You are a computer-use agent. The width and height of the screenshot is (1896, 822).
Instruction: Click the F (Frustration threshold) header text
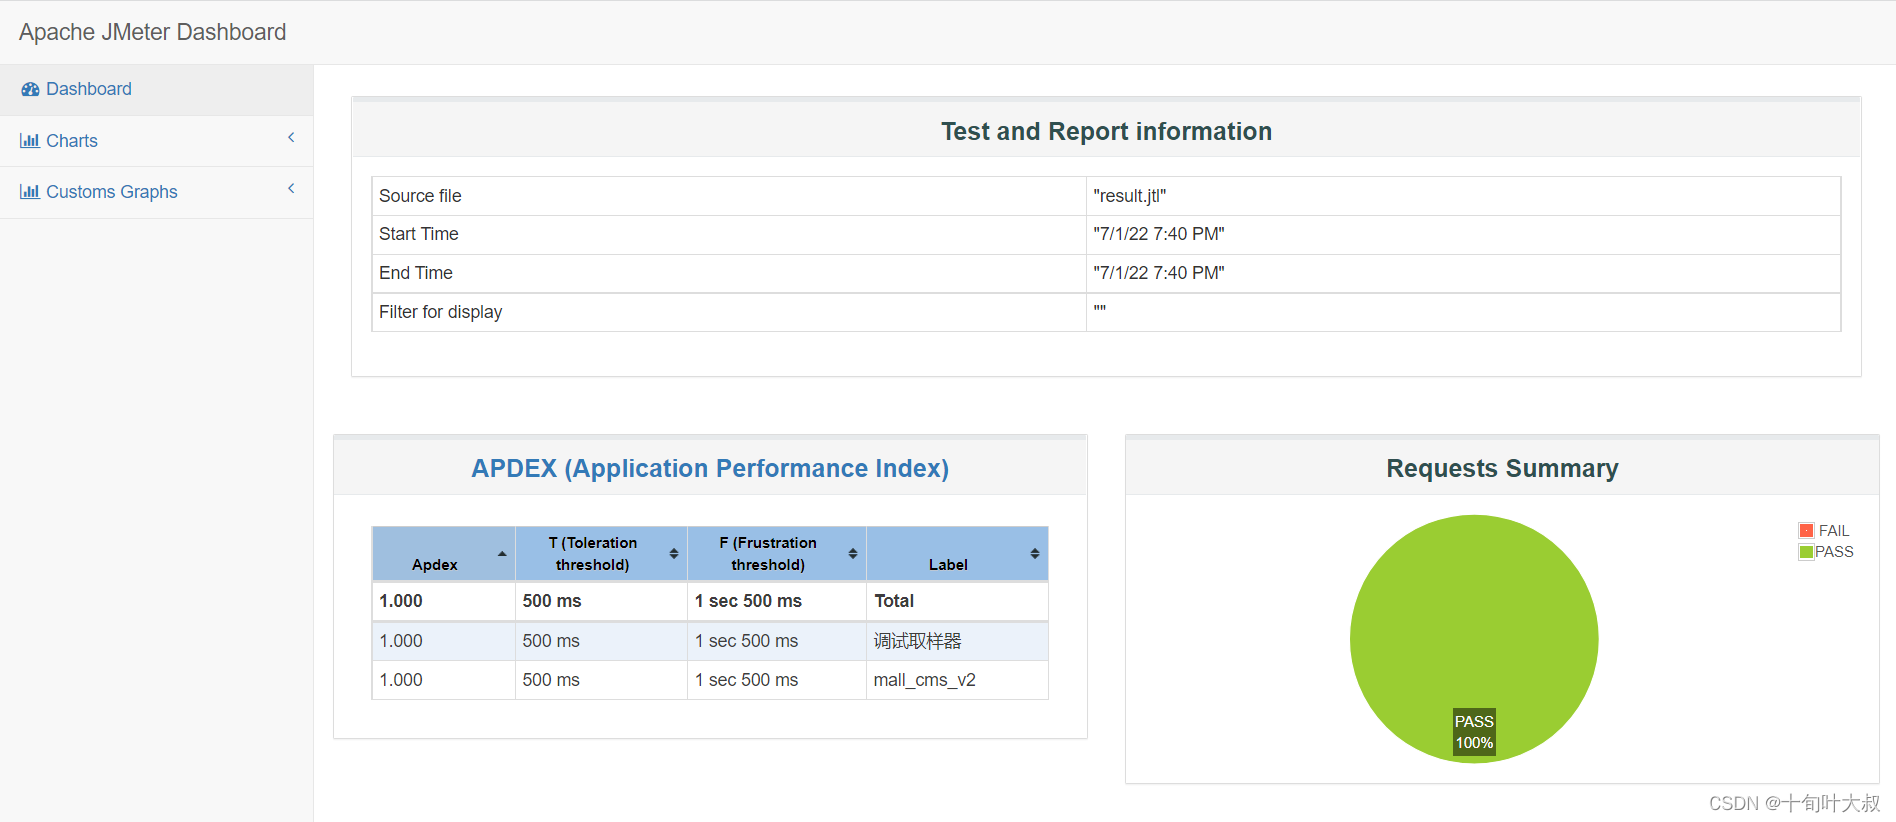click(x=768, y=554)
